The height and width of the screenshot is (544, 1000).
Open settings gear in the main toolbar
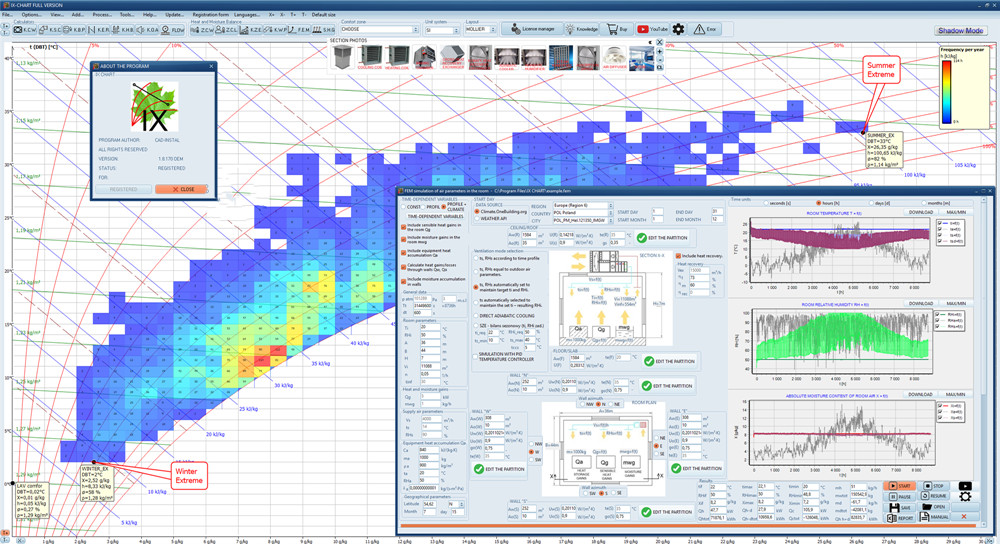679,29
